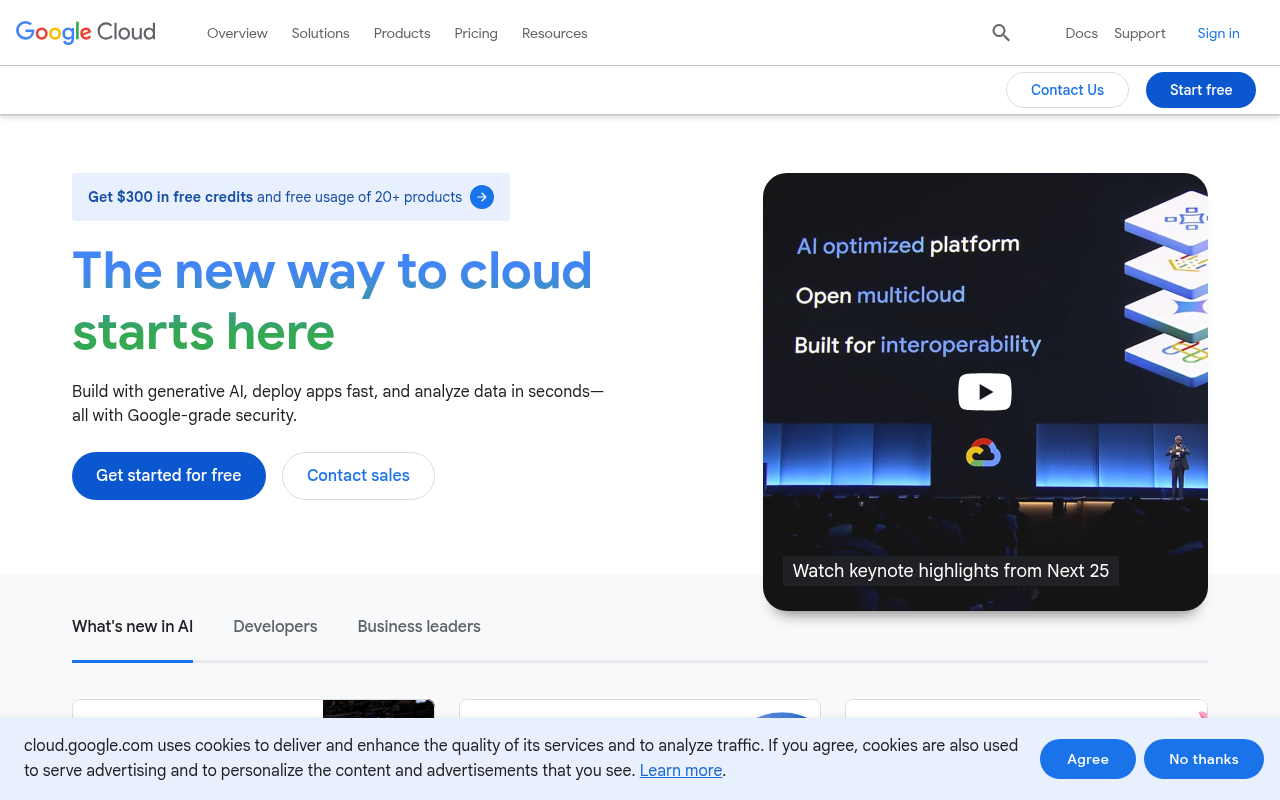Click the Contact Us button
Screen dimensions: 1280x800
pyautogui.click(x=1067, y=90)
